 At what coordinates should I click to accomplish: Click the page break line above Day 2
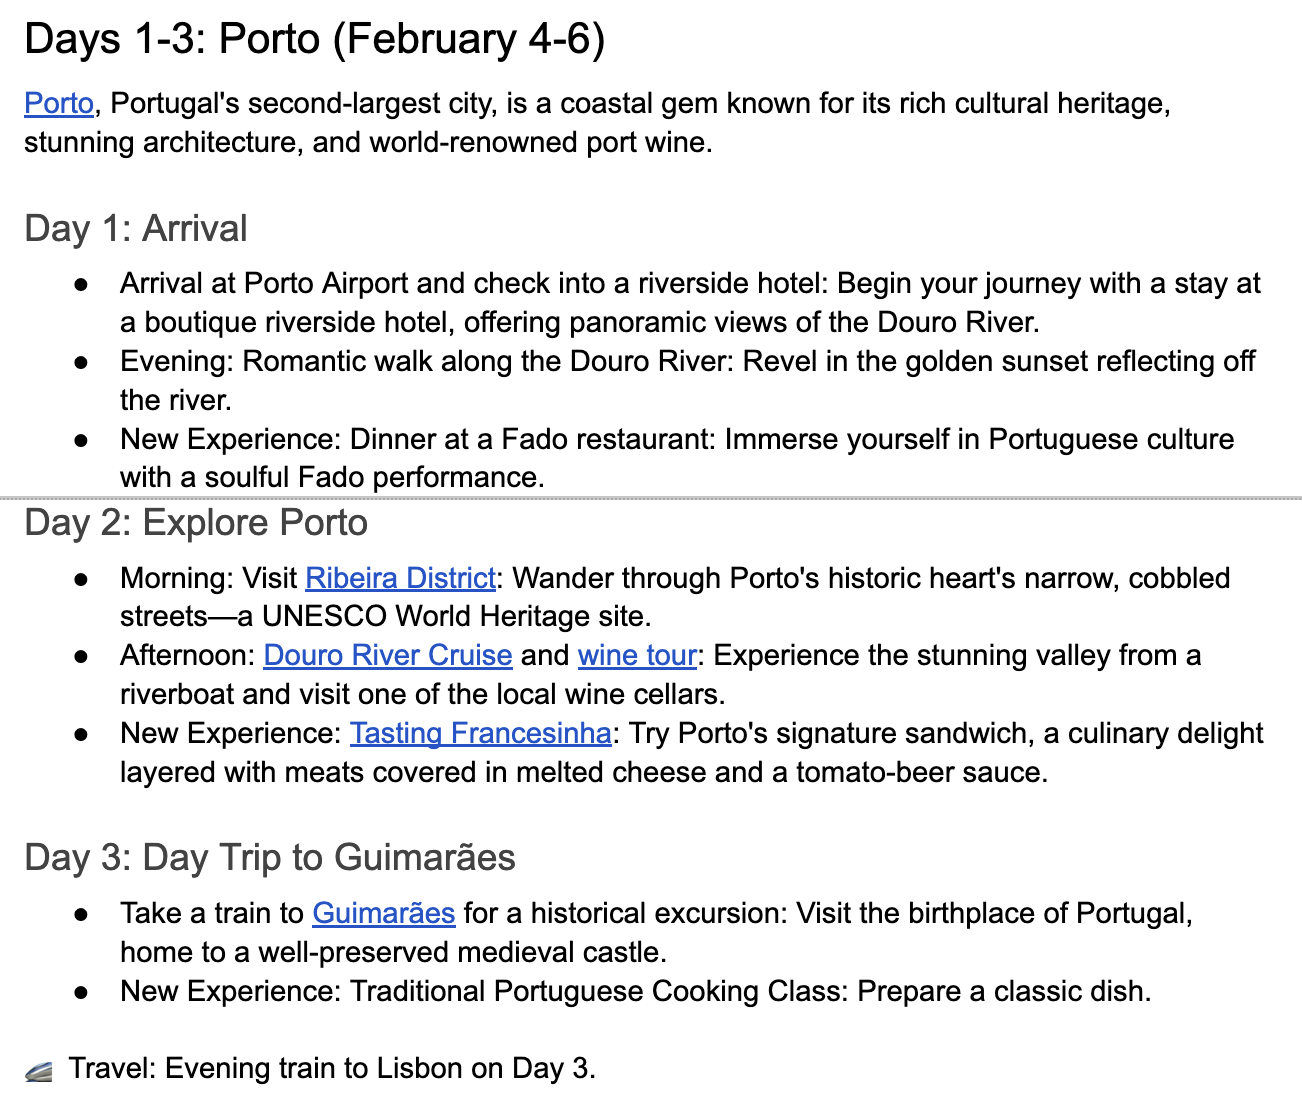pos(650,497)
